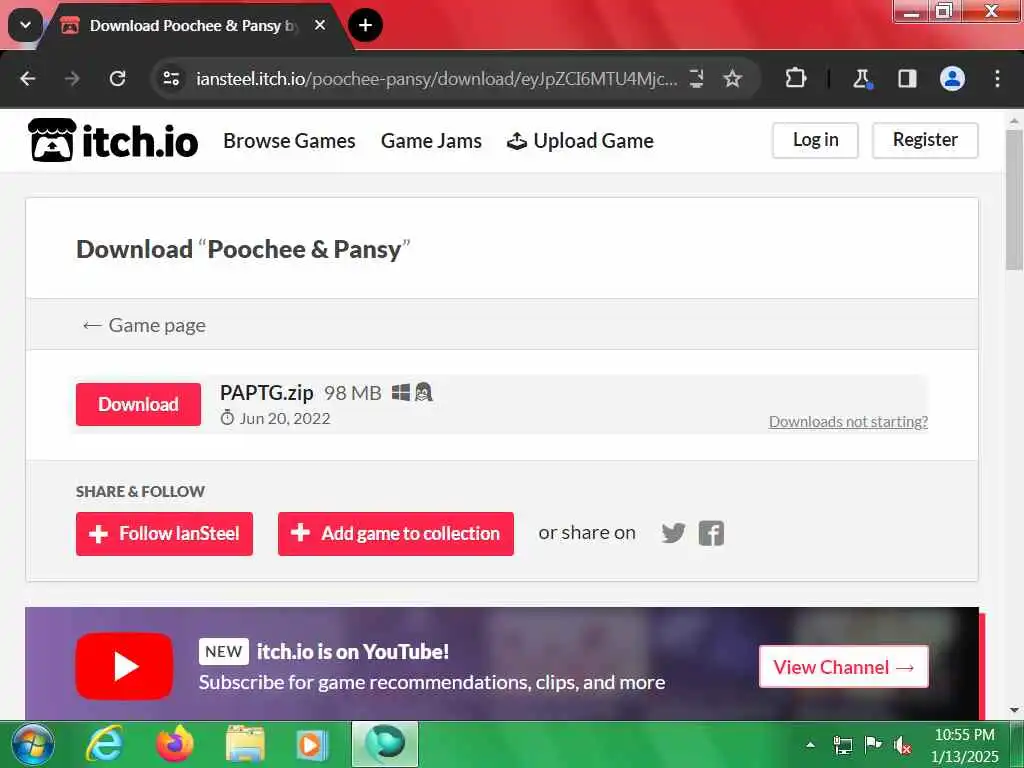
Task: Launch Firefox from taskbar
Action: [x=175, y=744]
